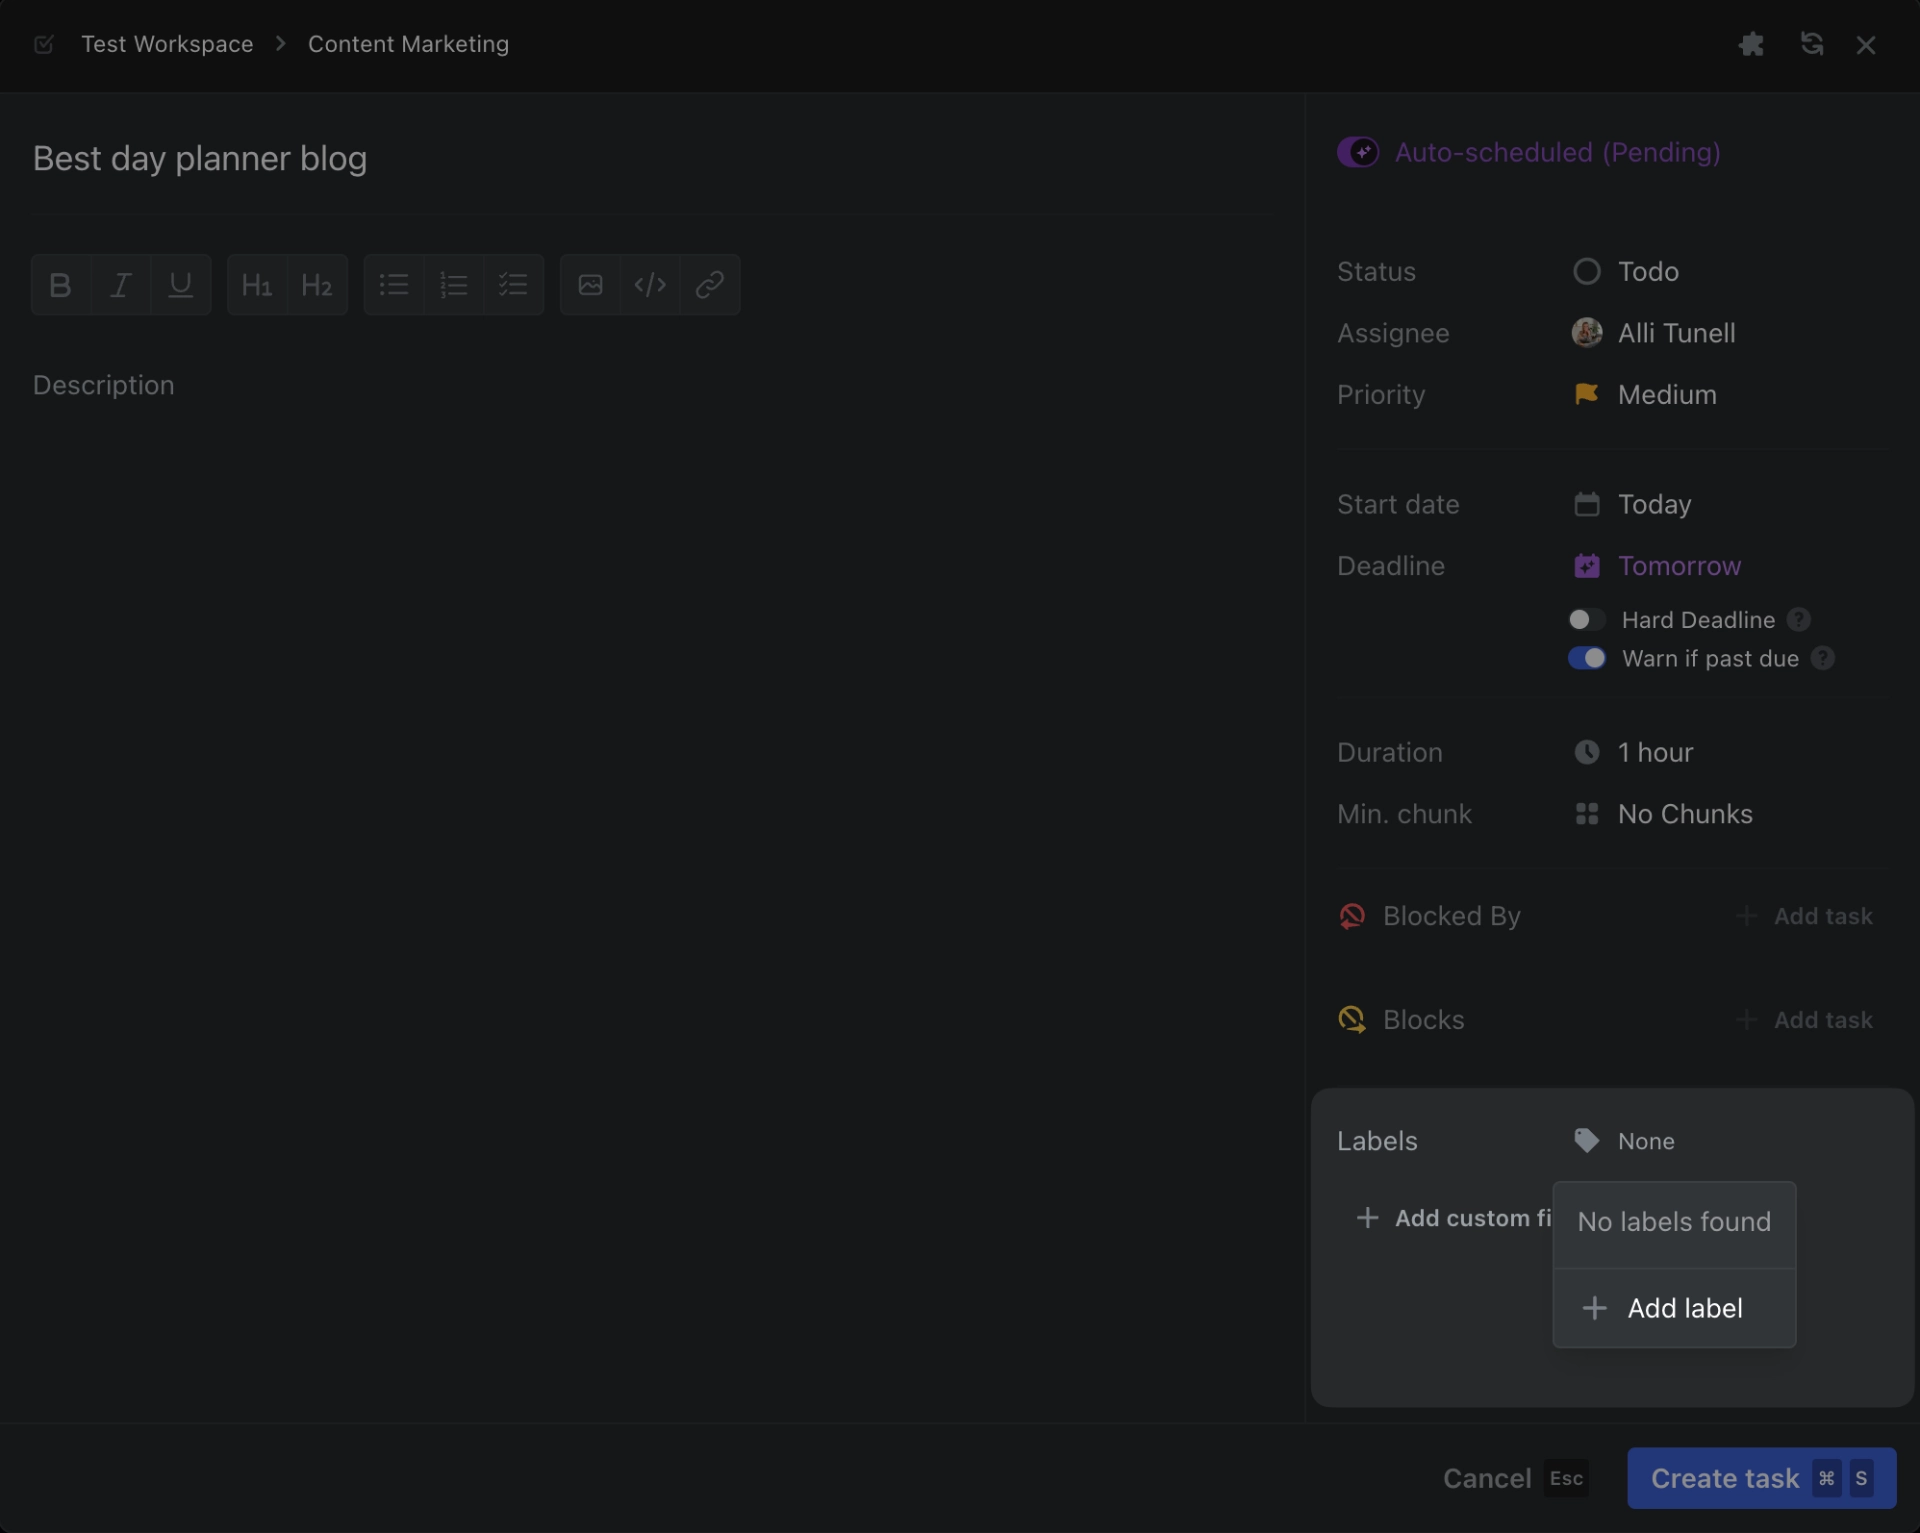Open the Duration picker showing 1 hour
Screen dimensions: 1920x1533
pyautogui.click(x=1655, y=752)
